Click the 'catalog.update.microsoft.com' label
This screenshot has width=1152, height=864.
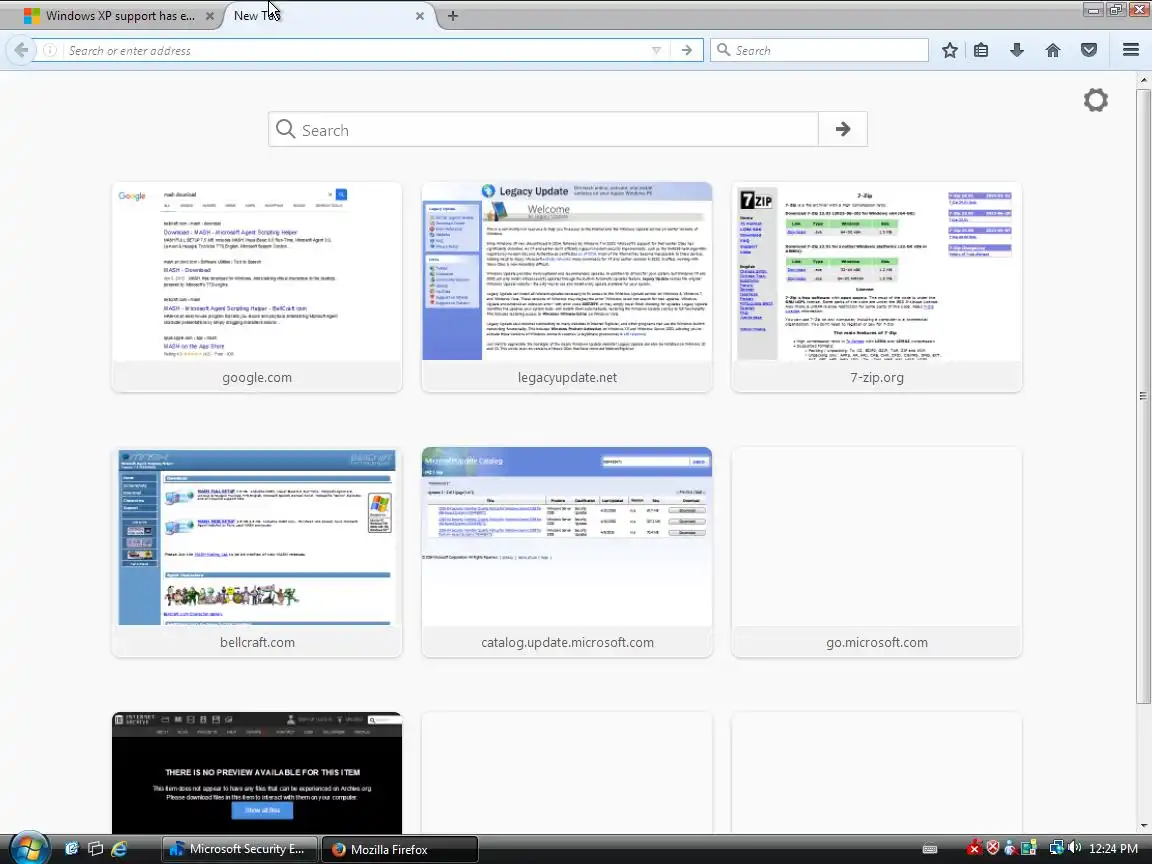point(566,642)
